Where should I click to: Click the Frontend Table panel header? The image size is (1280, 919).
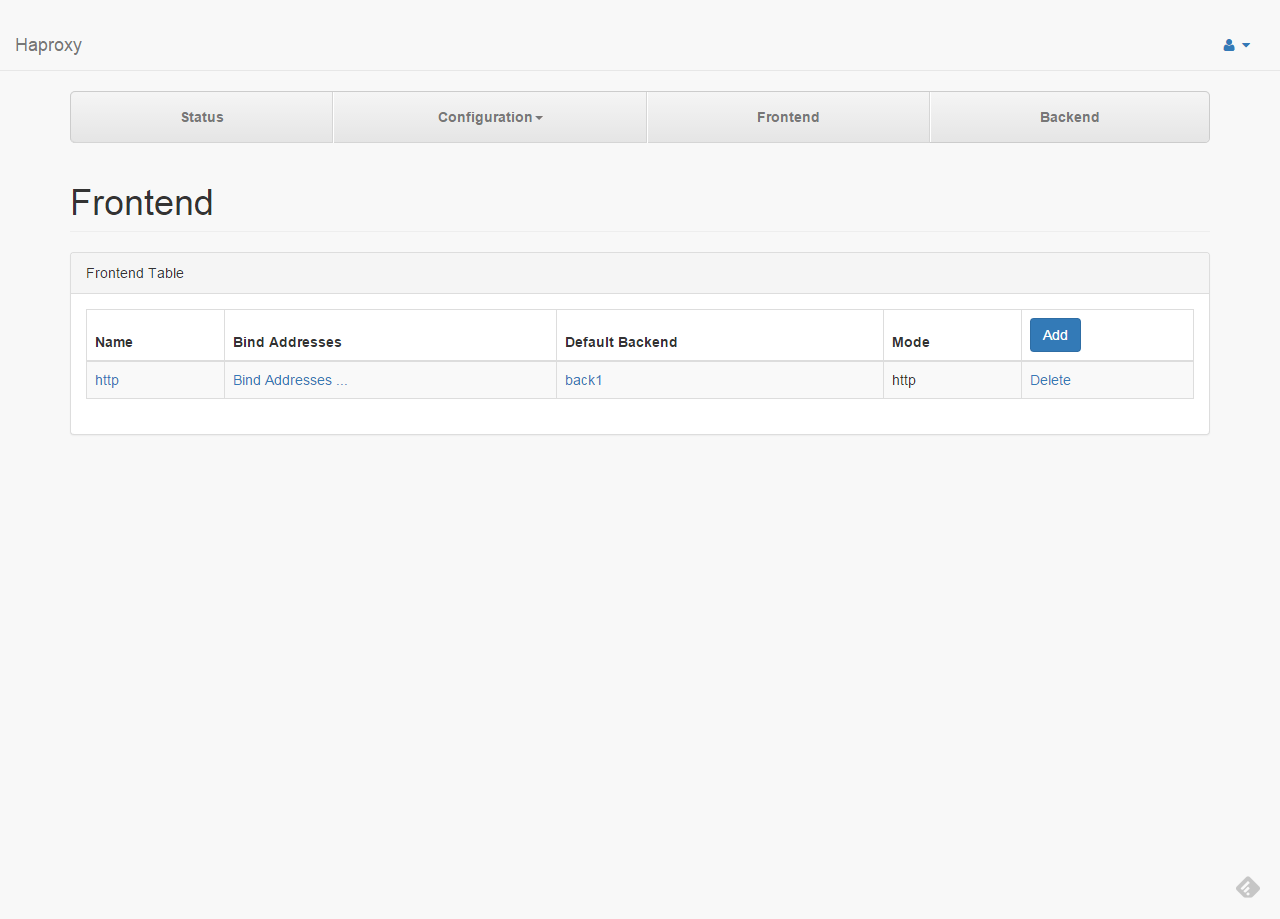pos(135,273)
